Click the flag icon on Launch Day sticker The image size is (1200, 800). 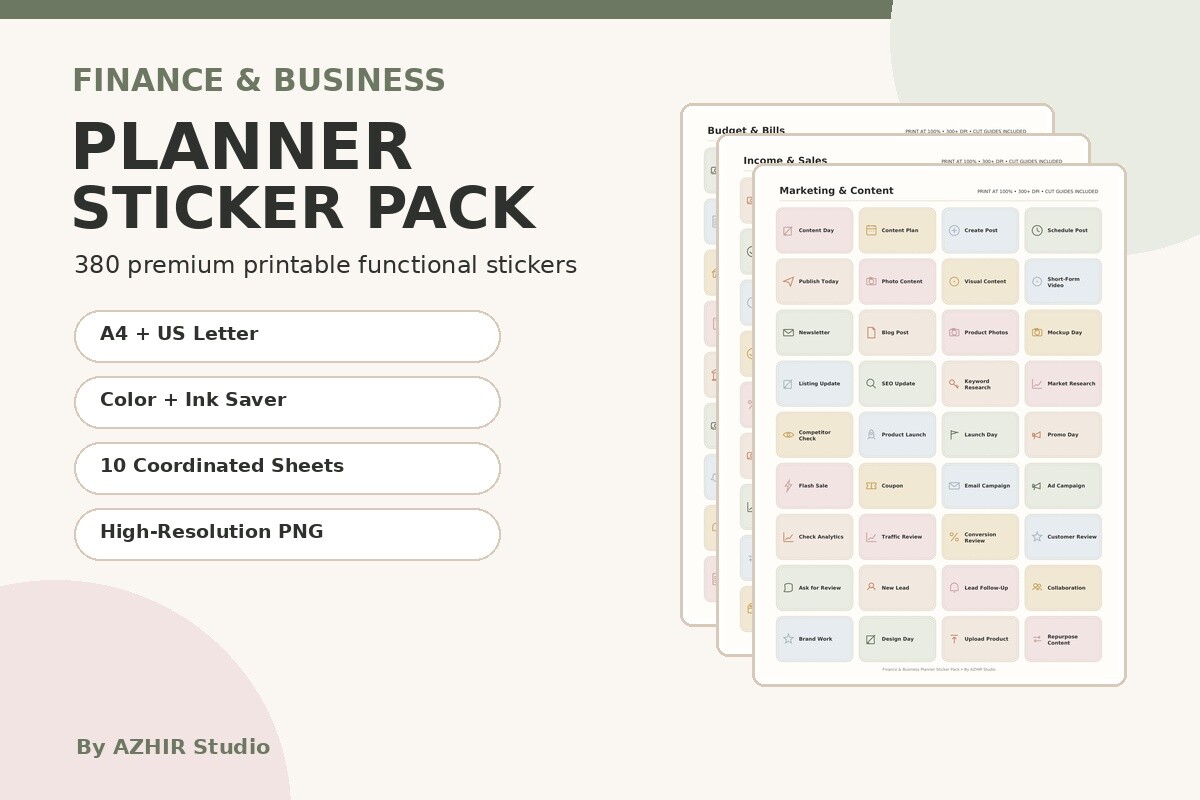point(954,435)
